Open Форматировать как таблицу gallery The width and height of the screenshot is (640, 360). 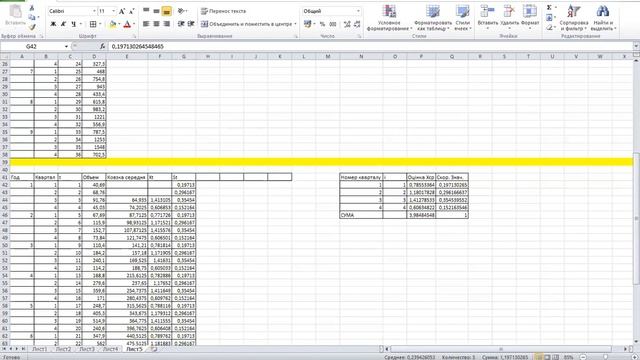[x=433, y=18]
